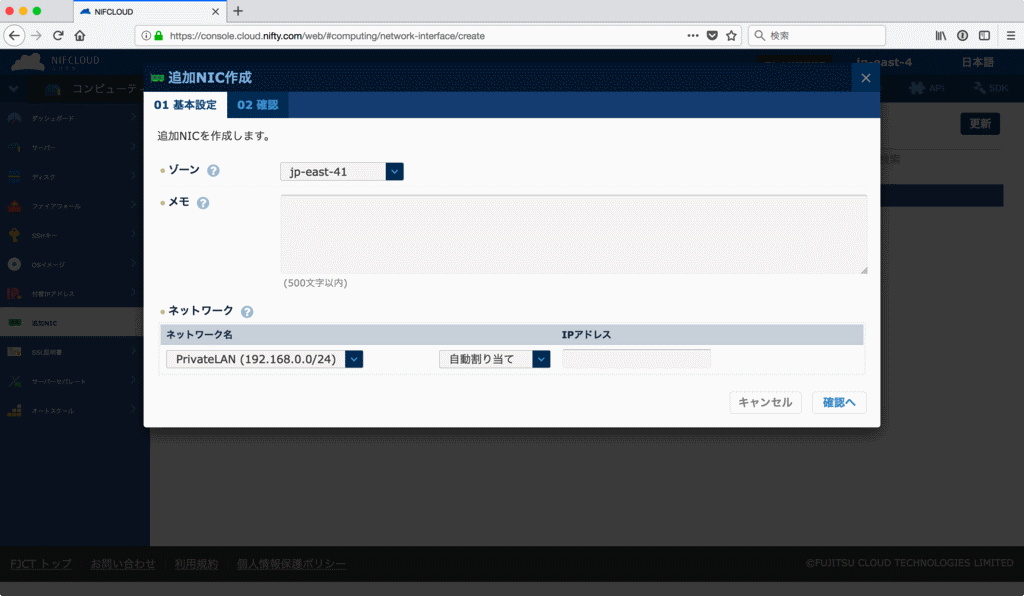1024x596 pixels.
Task: Open the 日本語 language menu
Action: [978, 62]
